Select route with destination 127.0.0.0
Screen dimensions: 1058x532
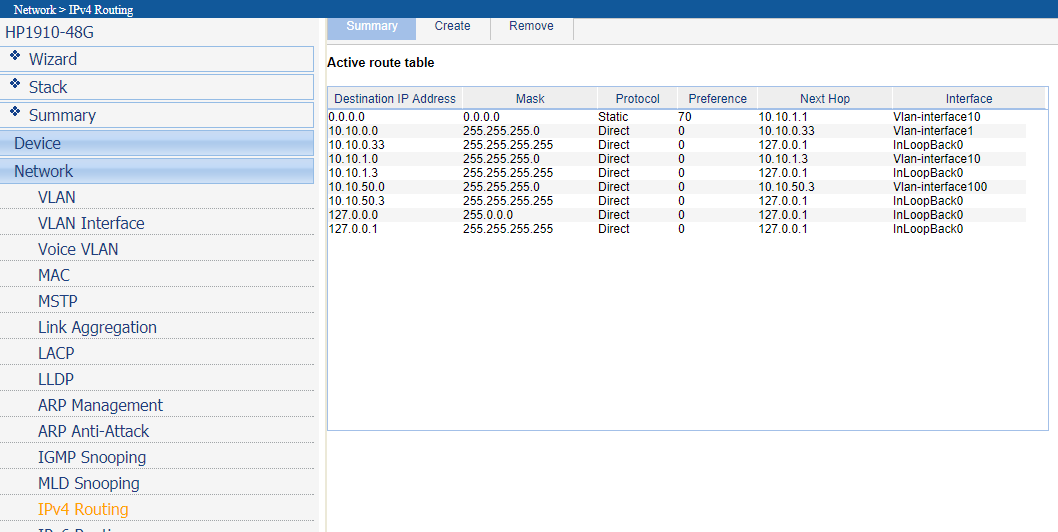click(354, 215)
